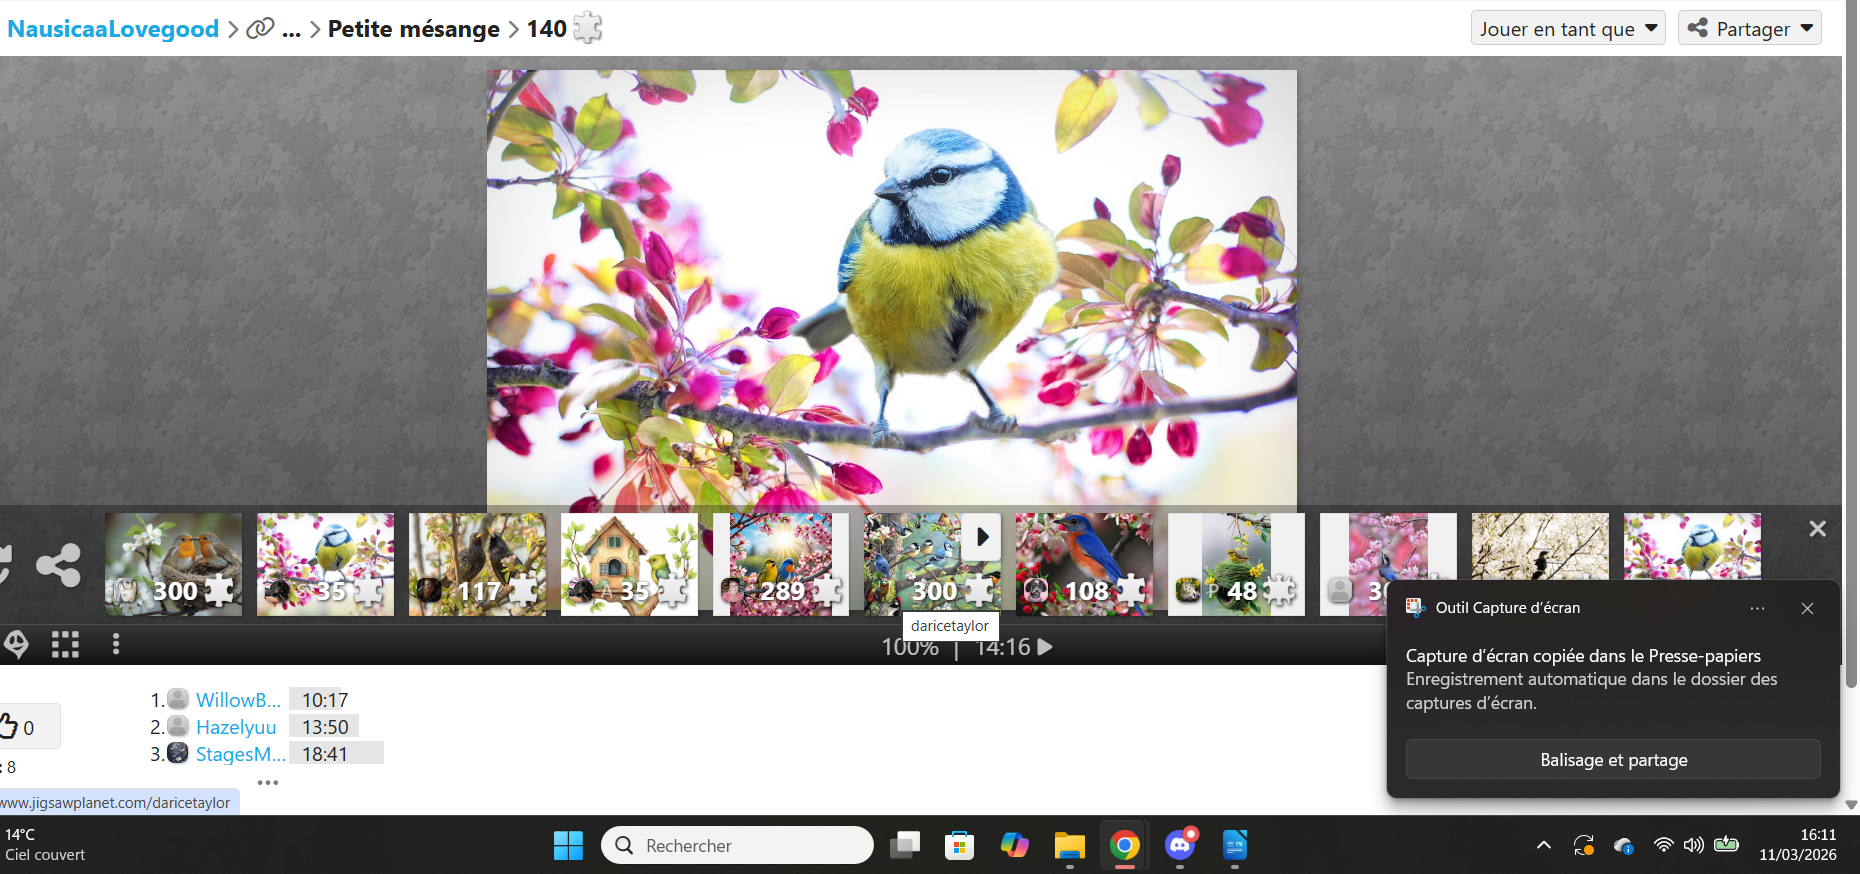Click 'Balisage et partage' in the notification
Screen dimensions: 1860x874
[1613, 760]
